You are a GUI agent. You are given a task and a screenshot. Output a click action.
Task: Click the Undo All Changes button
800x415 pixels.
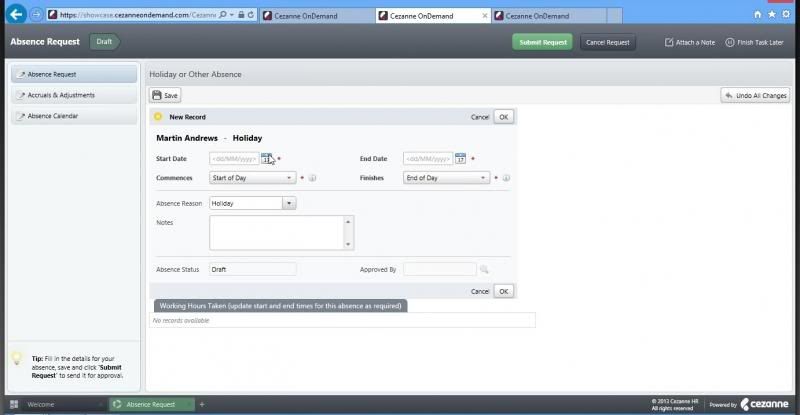tap(756, 95)
